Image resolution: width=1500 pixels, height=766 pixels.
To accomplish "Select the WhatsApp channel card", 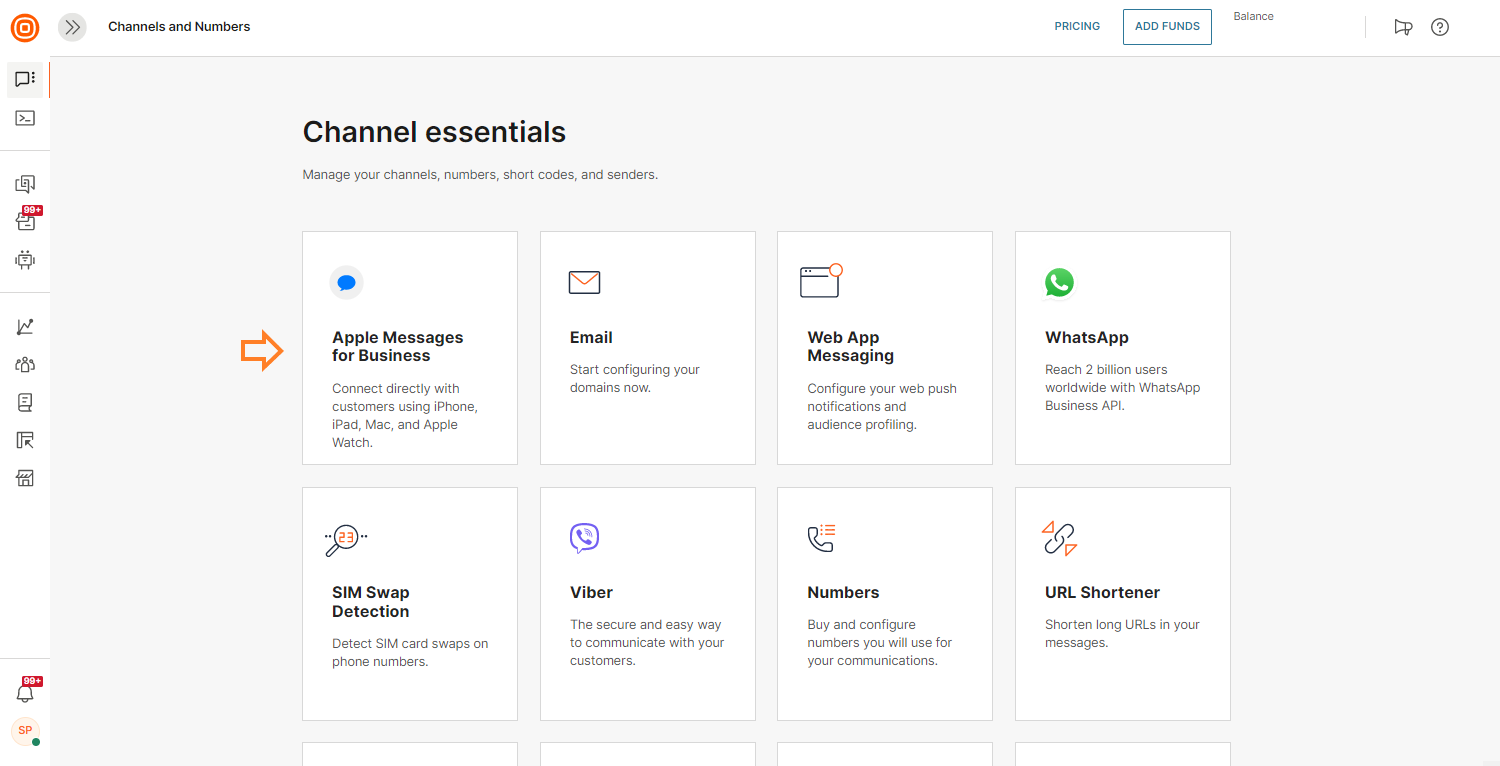I will [x=1122, y=348].
